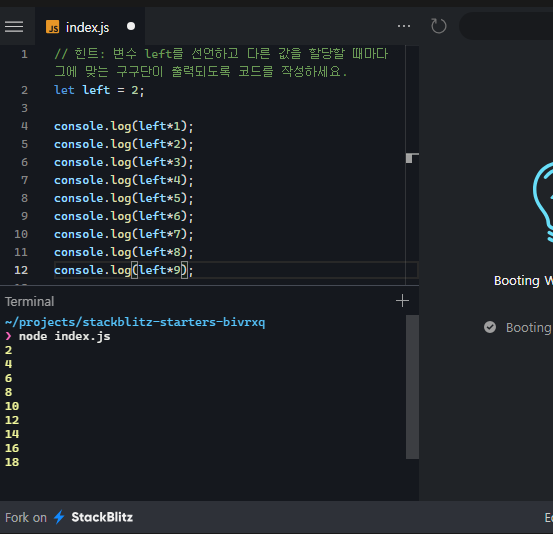Open the hamburger sidebar menu
The image size is (553, 534).
tap(14, 27)
